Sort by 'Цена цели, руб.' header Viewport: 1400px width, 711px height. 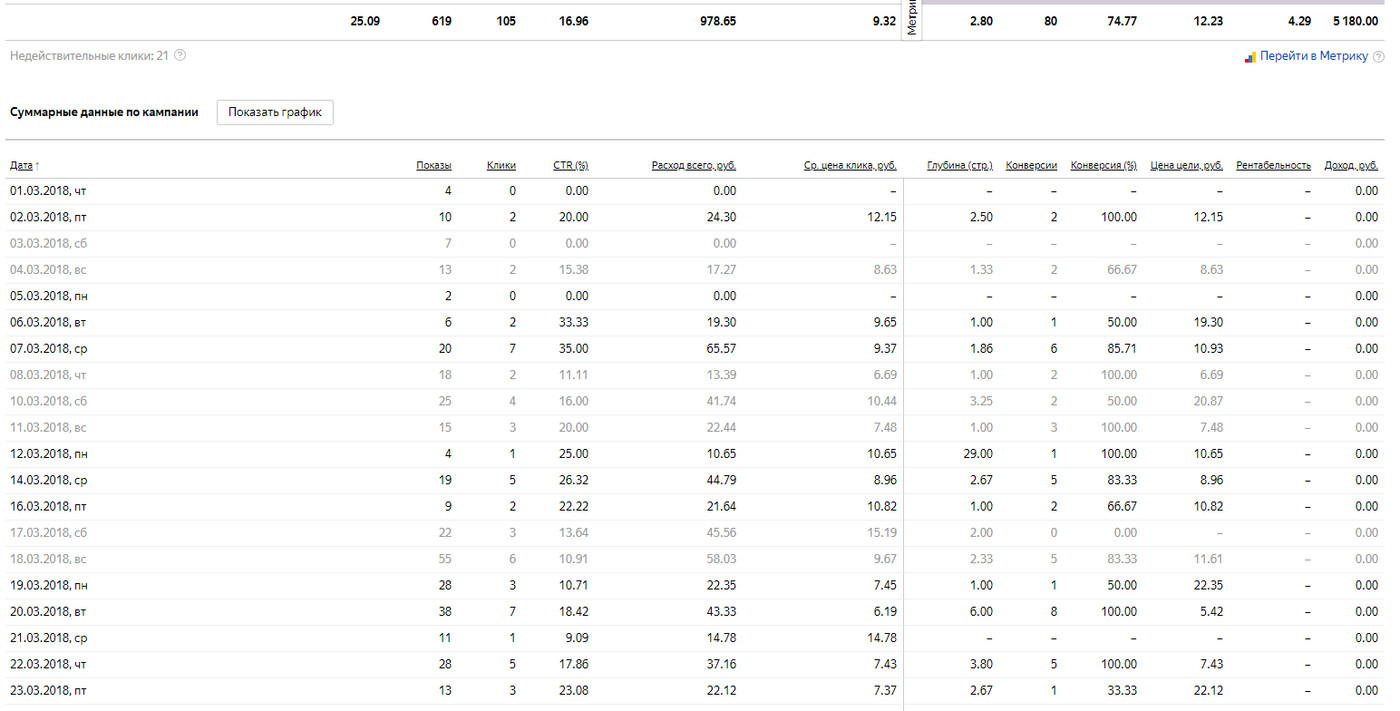pyautogui.click(x=1186, y=165)
